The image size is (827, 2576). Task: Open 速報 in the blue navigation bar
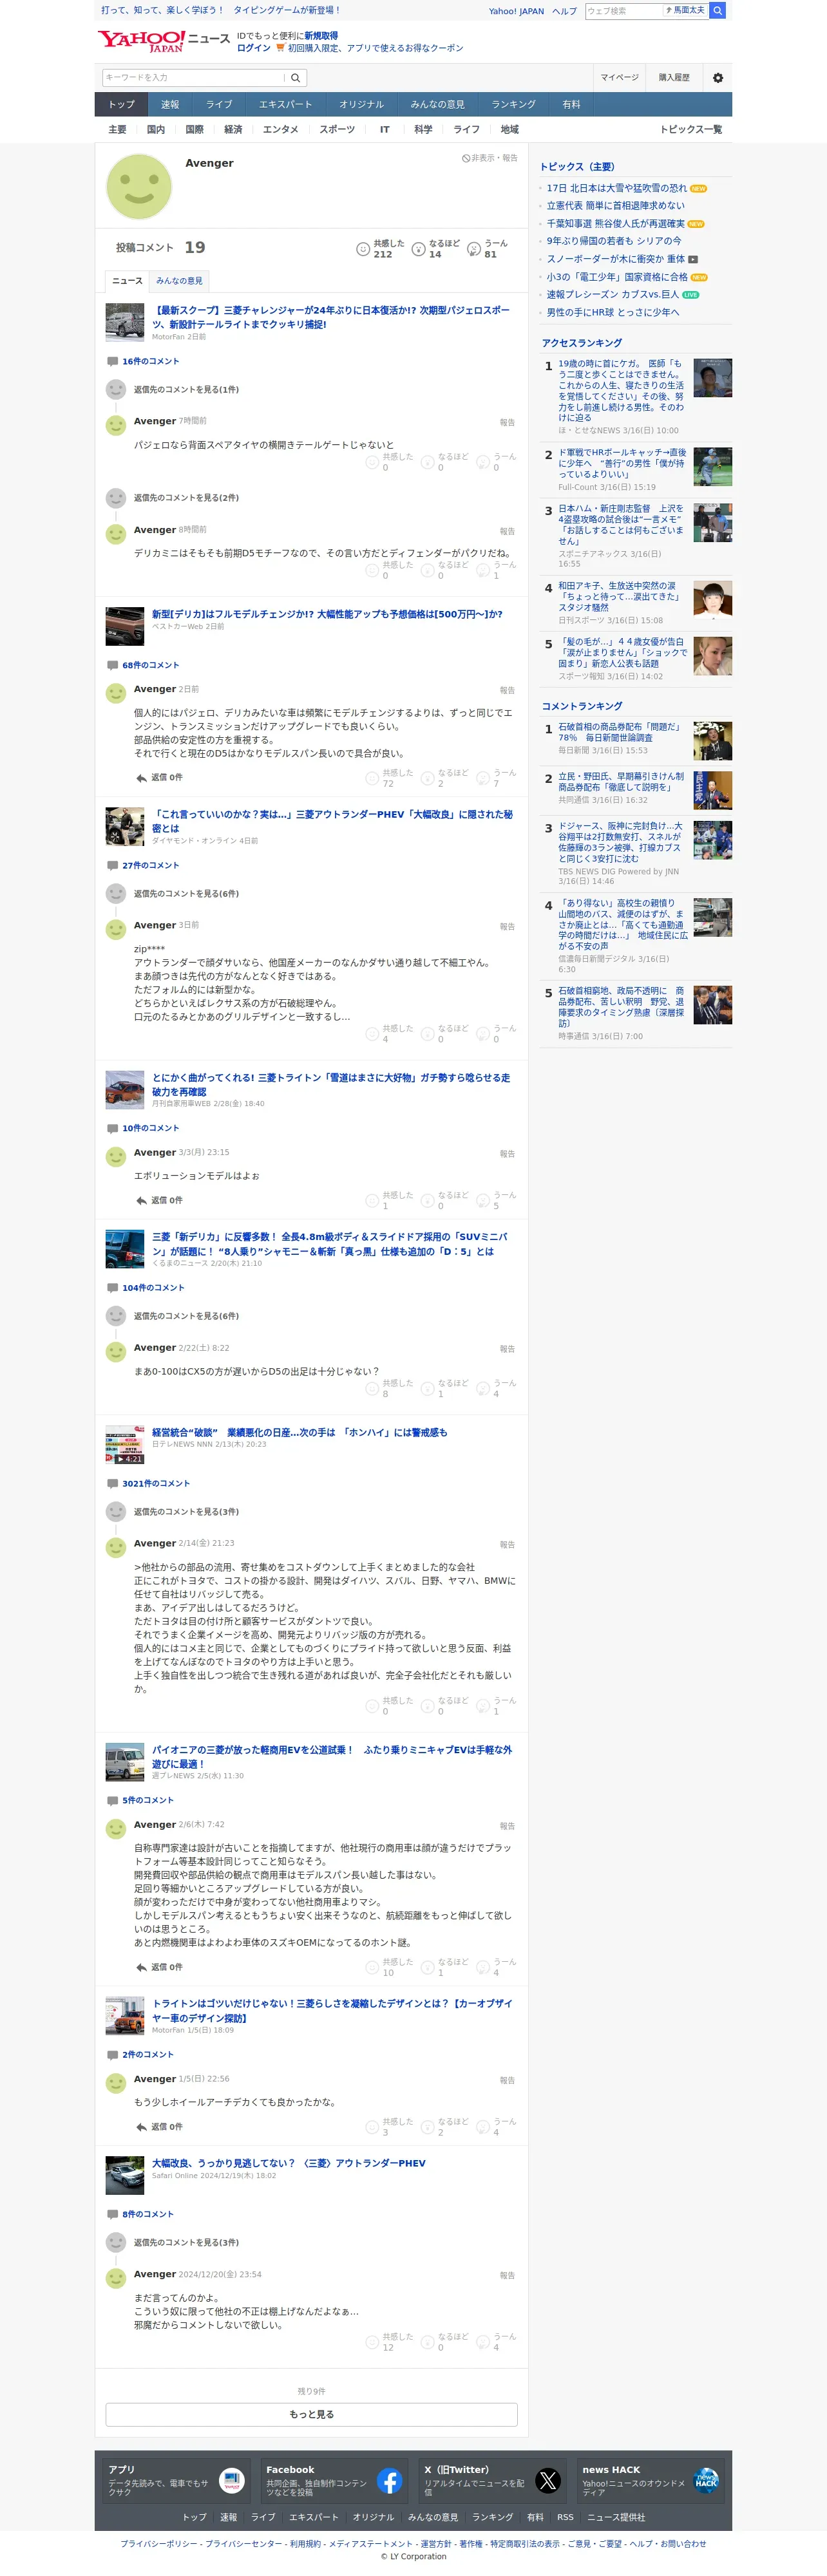(x=170, y=104)
